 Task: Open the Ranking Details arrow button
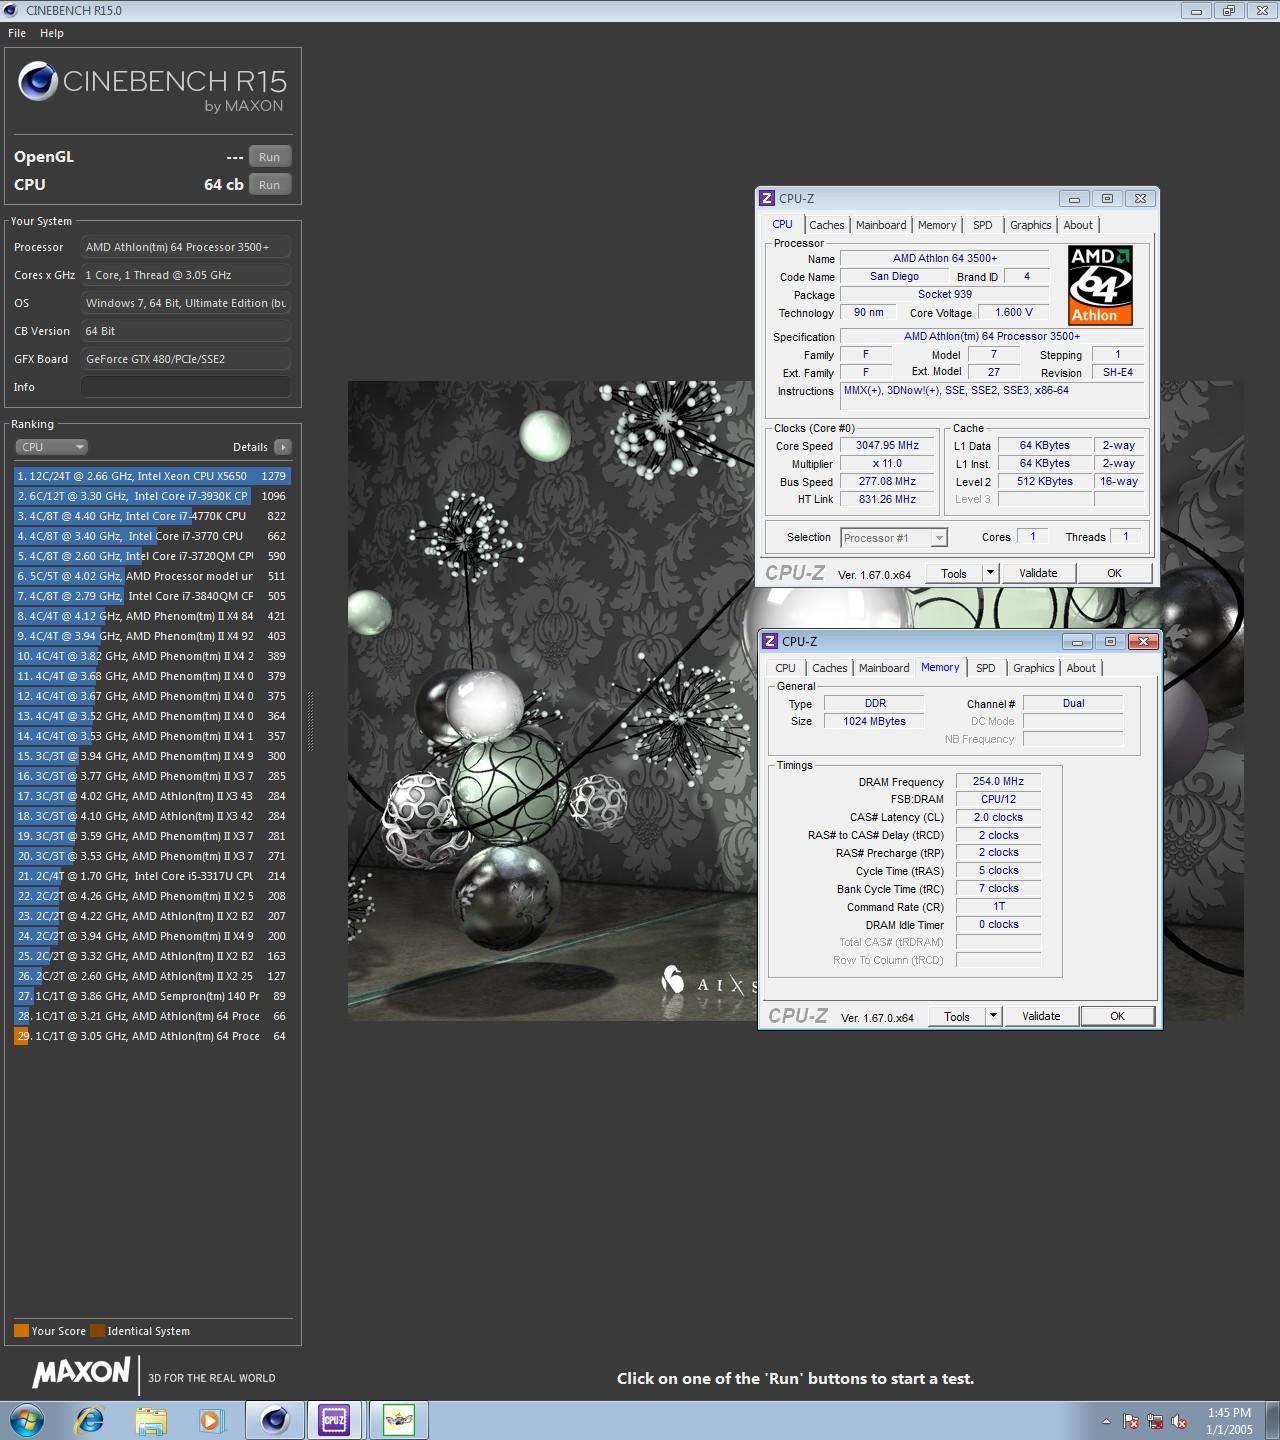coord(282,447)
